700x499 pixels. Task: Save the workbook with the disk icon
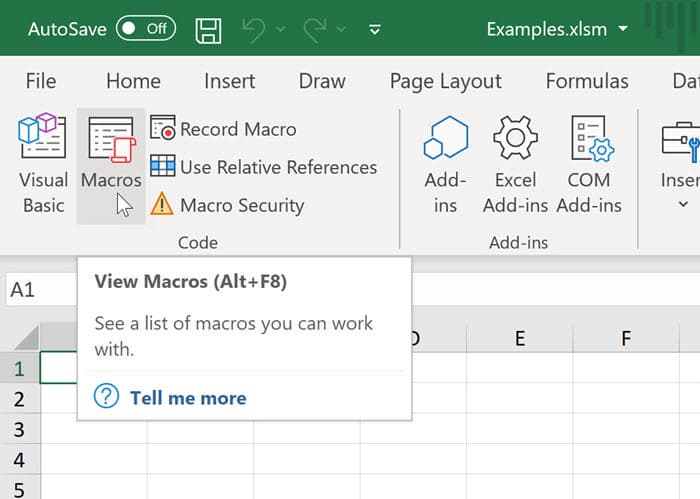click(208, 30)
